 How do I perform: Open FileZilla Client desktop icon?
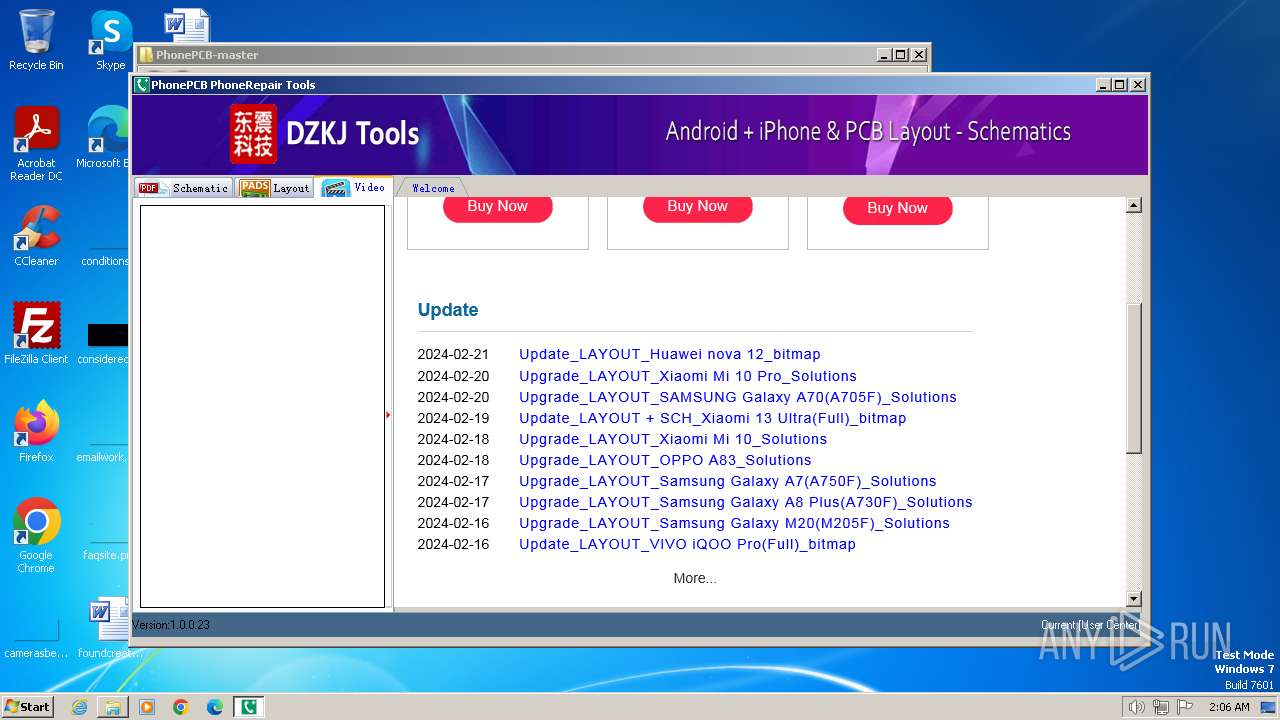click(36, 333)
